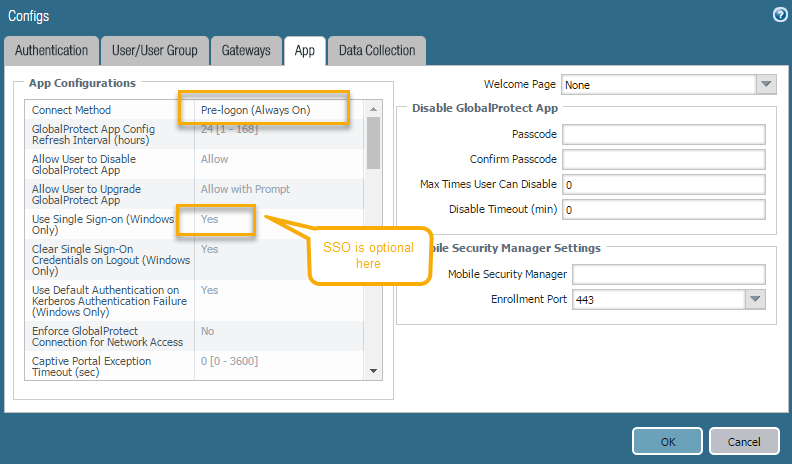Screen dimensions: 792x464
Task: Select Connect Method value Pre-logon (Always On)
Action: click(x=255, y=110)
